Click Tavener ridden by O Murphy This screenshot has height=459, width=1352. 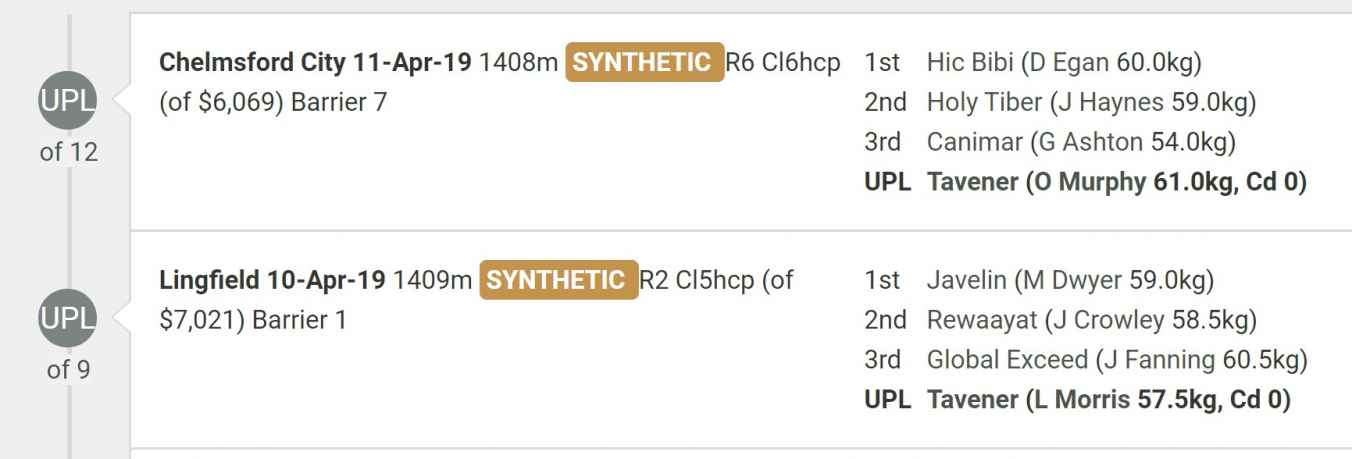coord(972,182)
